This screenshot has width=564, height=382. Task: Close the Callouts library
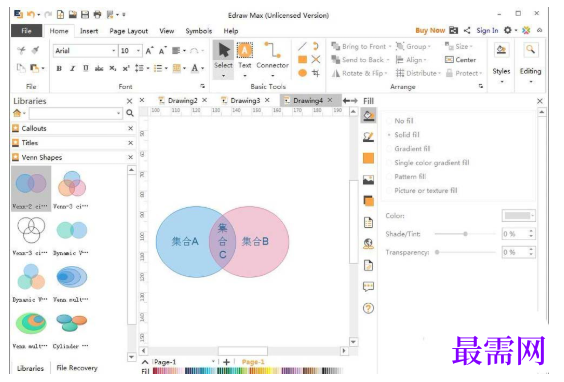coord(131,128)
